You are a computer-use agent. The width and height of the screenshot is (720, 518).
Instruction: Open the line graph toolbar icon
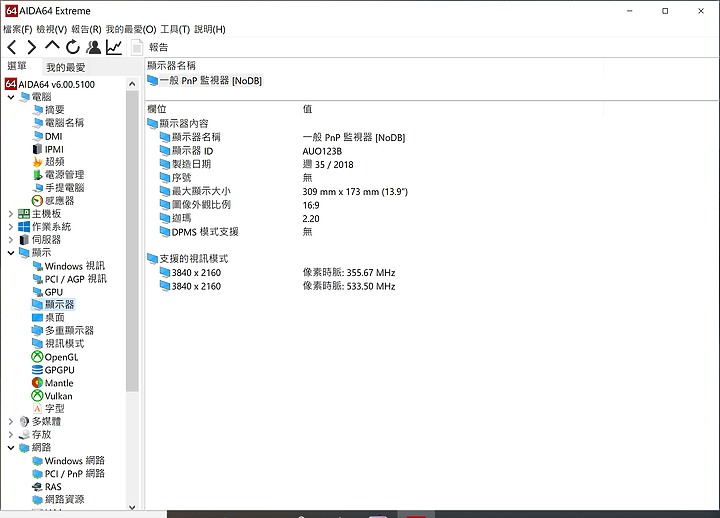coord(114,47)
